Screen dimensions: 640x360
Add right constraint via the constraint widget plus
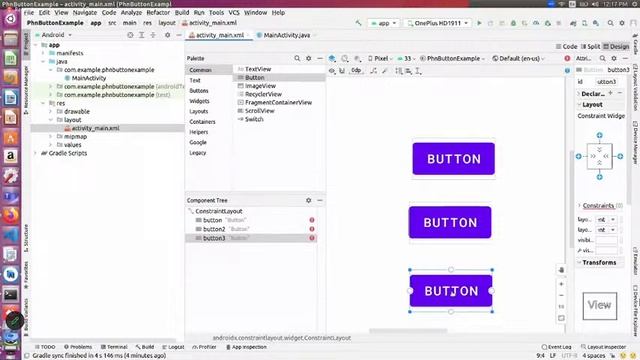coord(620,156)
